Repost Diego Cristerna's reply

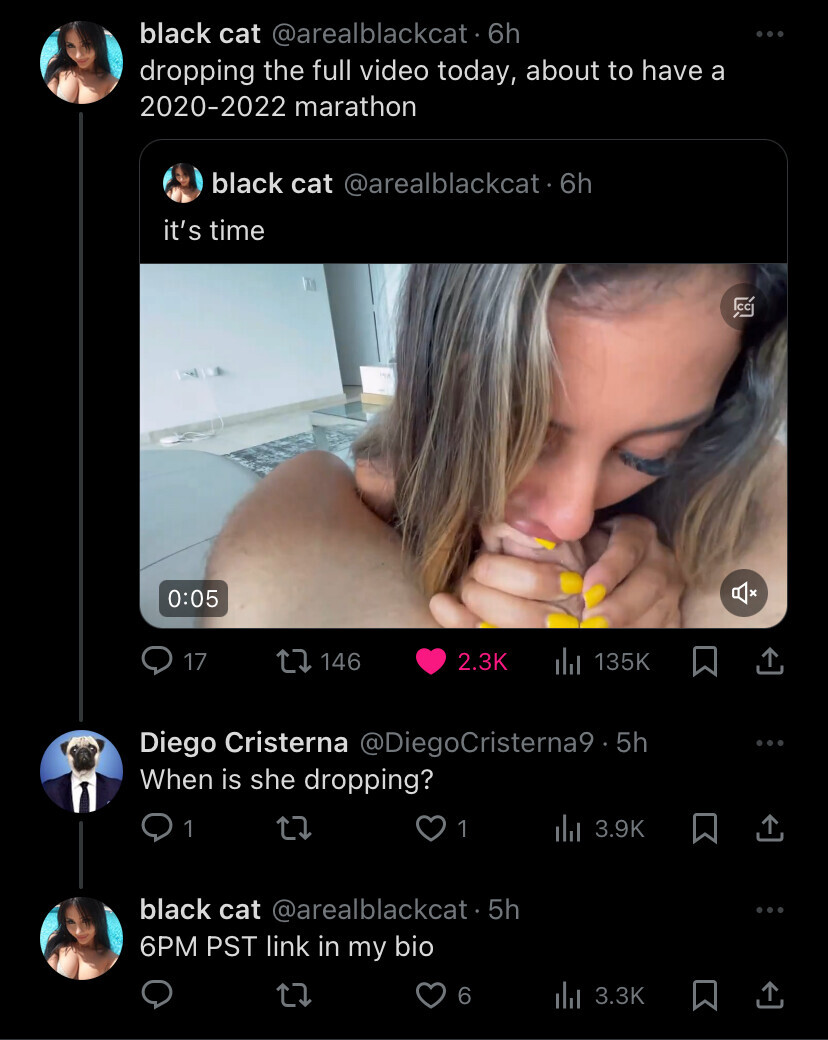[292, 829]
